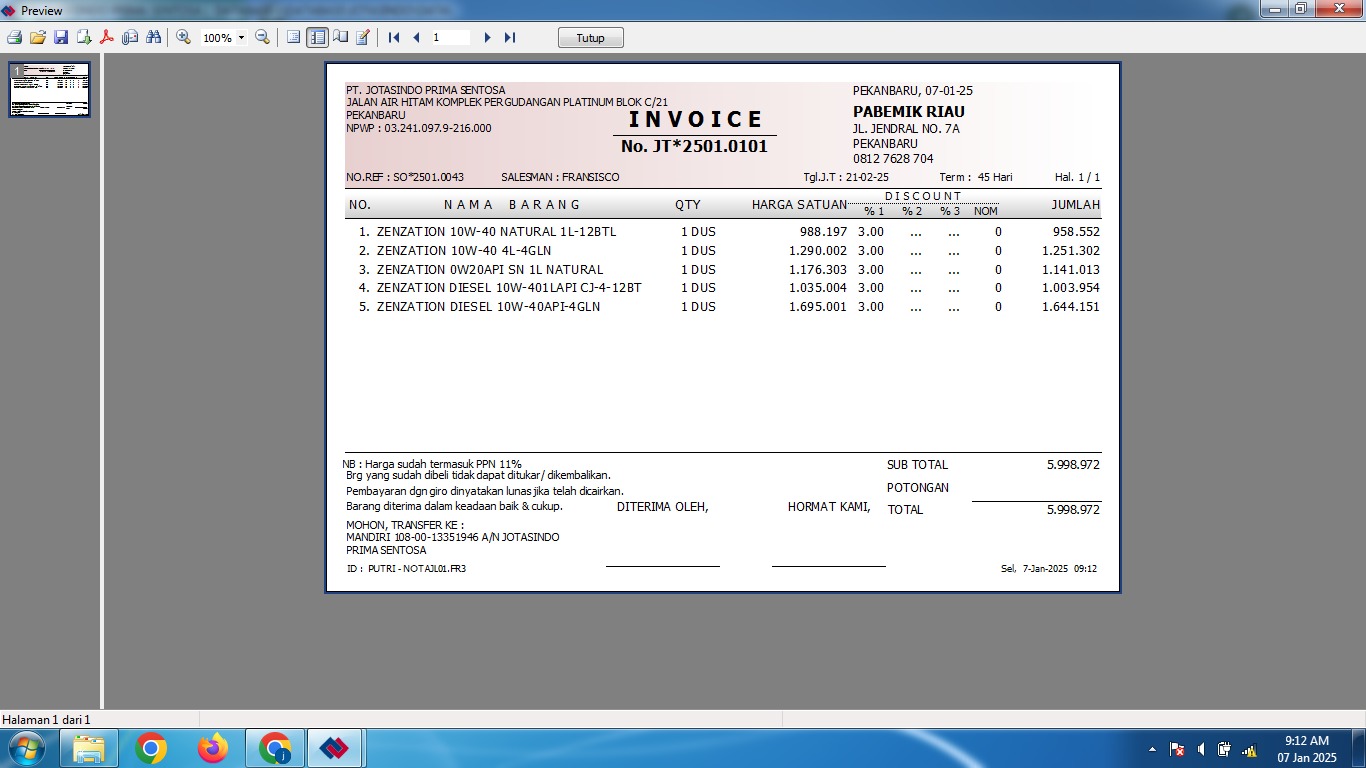Viewport: 1366px width, 768px height.
Task: Open the page settings book icon
Action: pyautogui.click(x=340, y=37)
